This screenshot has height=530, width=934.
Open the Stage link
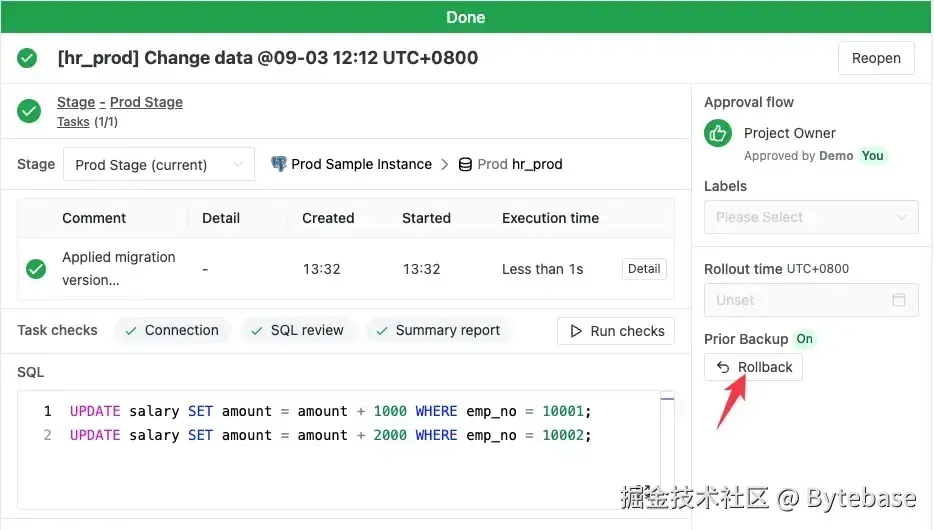click(76, 102)
